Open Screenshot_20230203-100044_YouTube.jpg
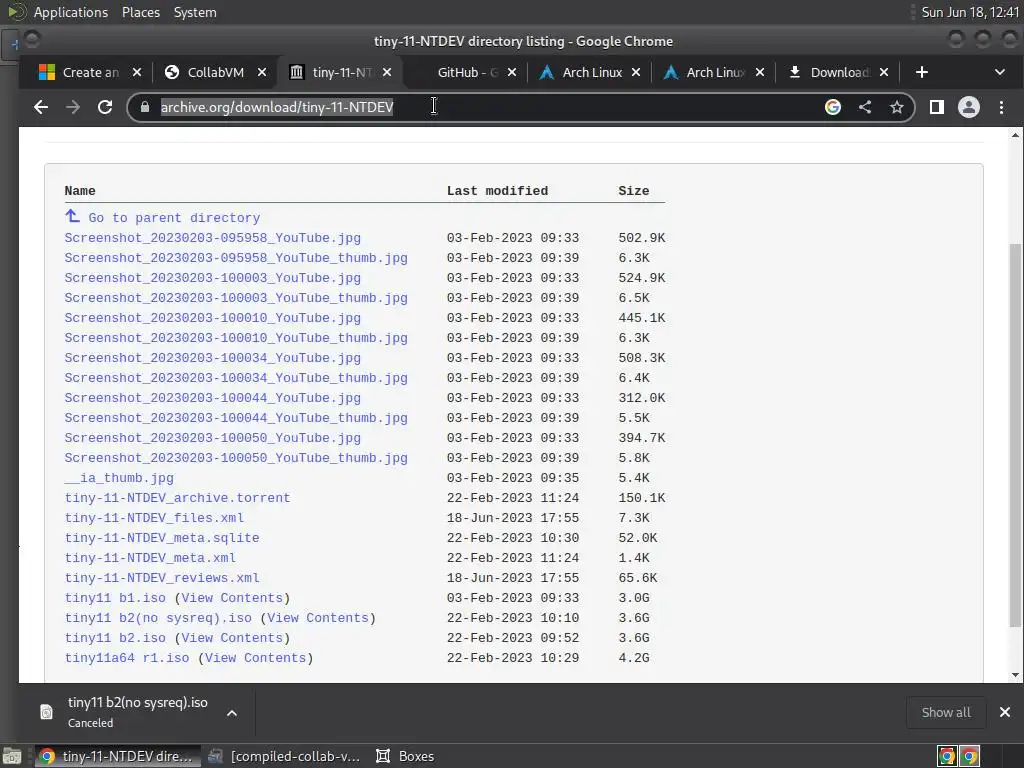Screen dimensions: 1024x768 click(212, 398)
